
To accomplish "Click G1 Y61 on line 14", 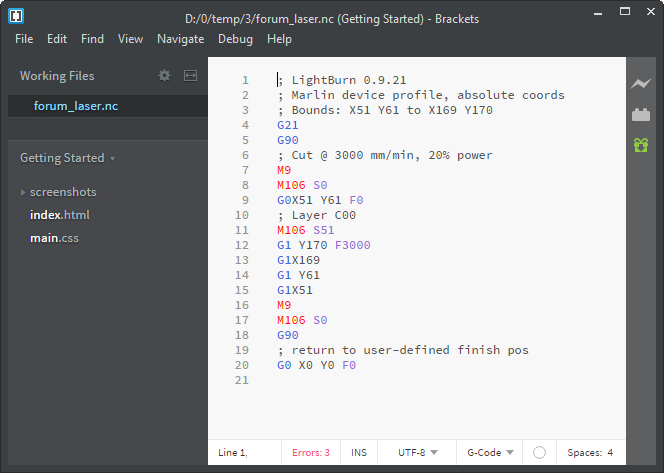I will click(299, 275).
